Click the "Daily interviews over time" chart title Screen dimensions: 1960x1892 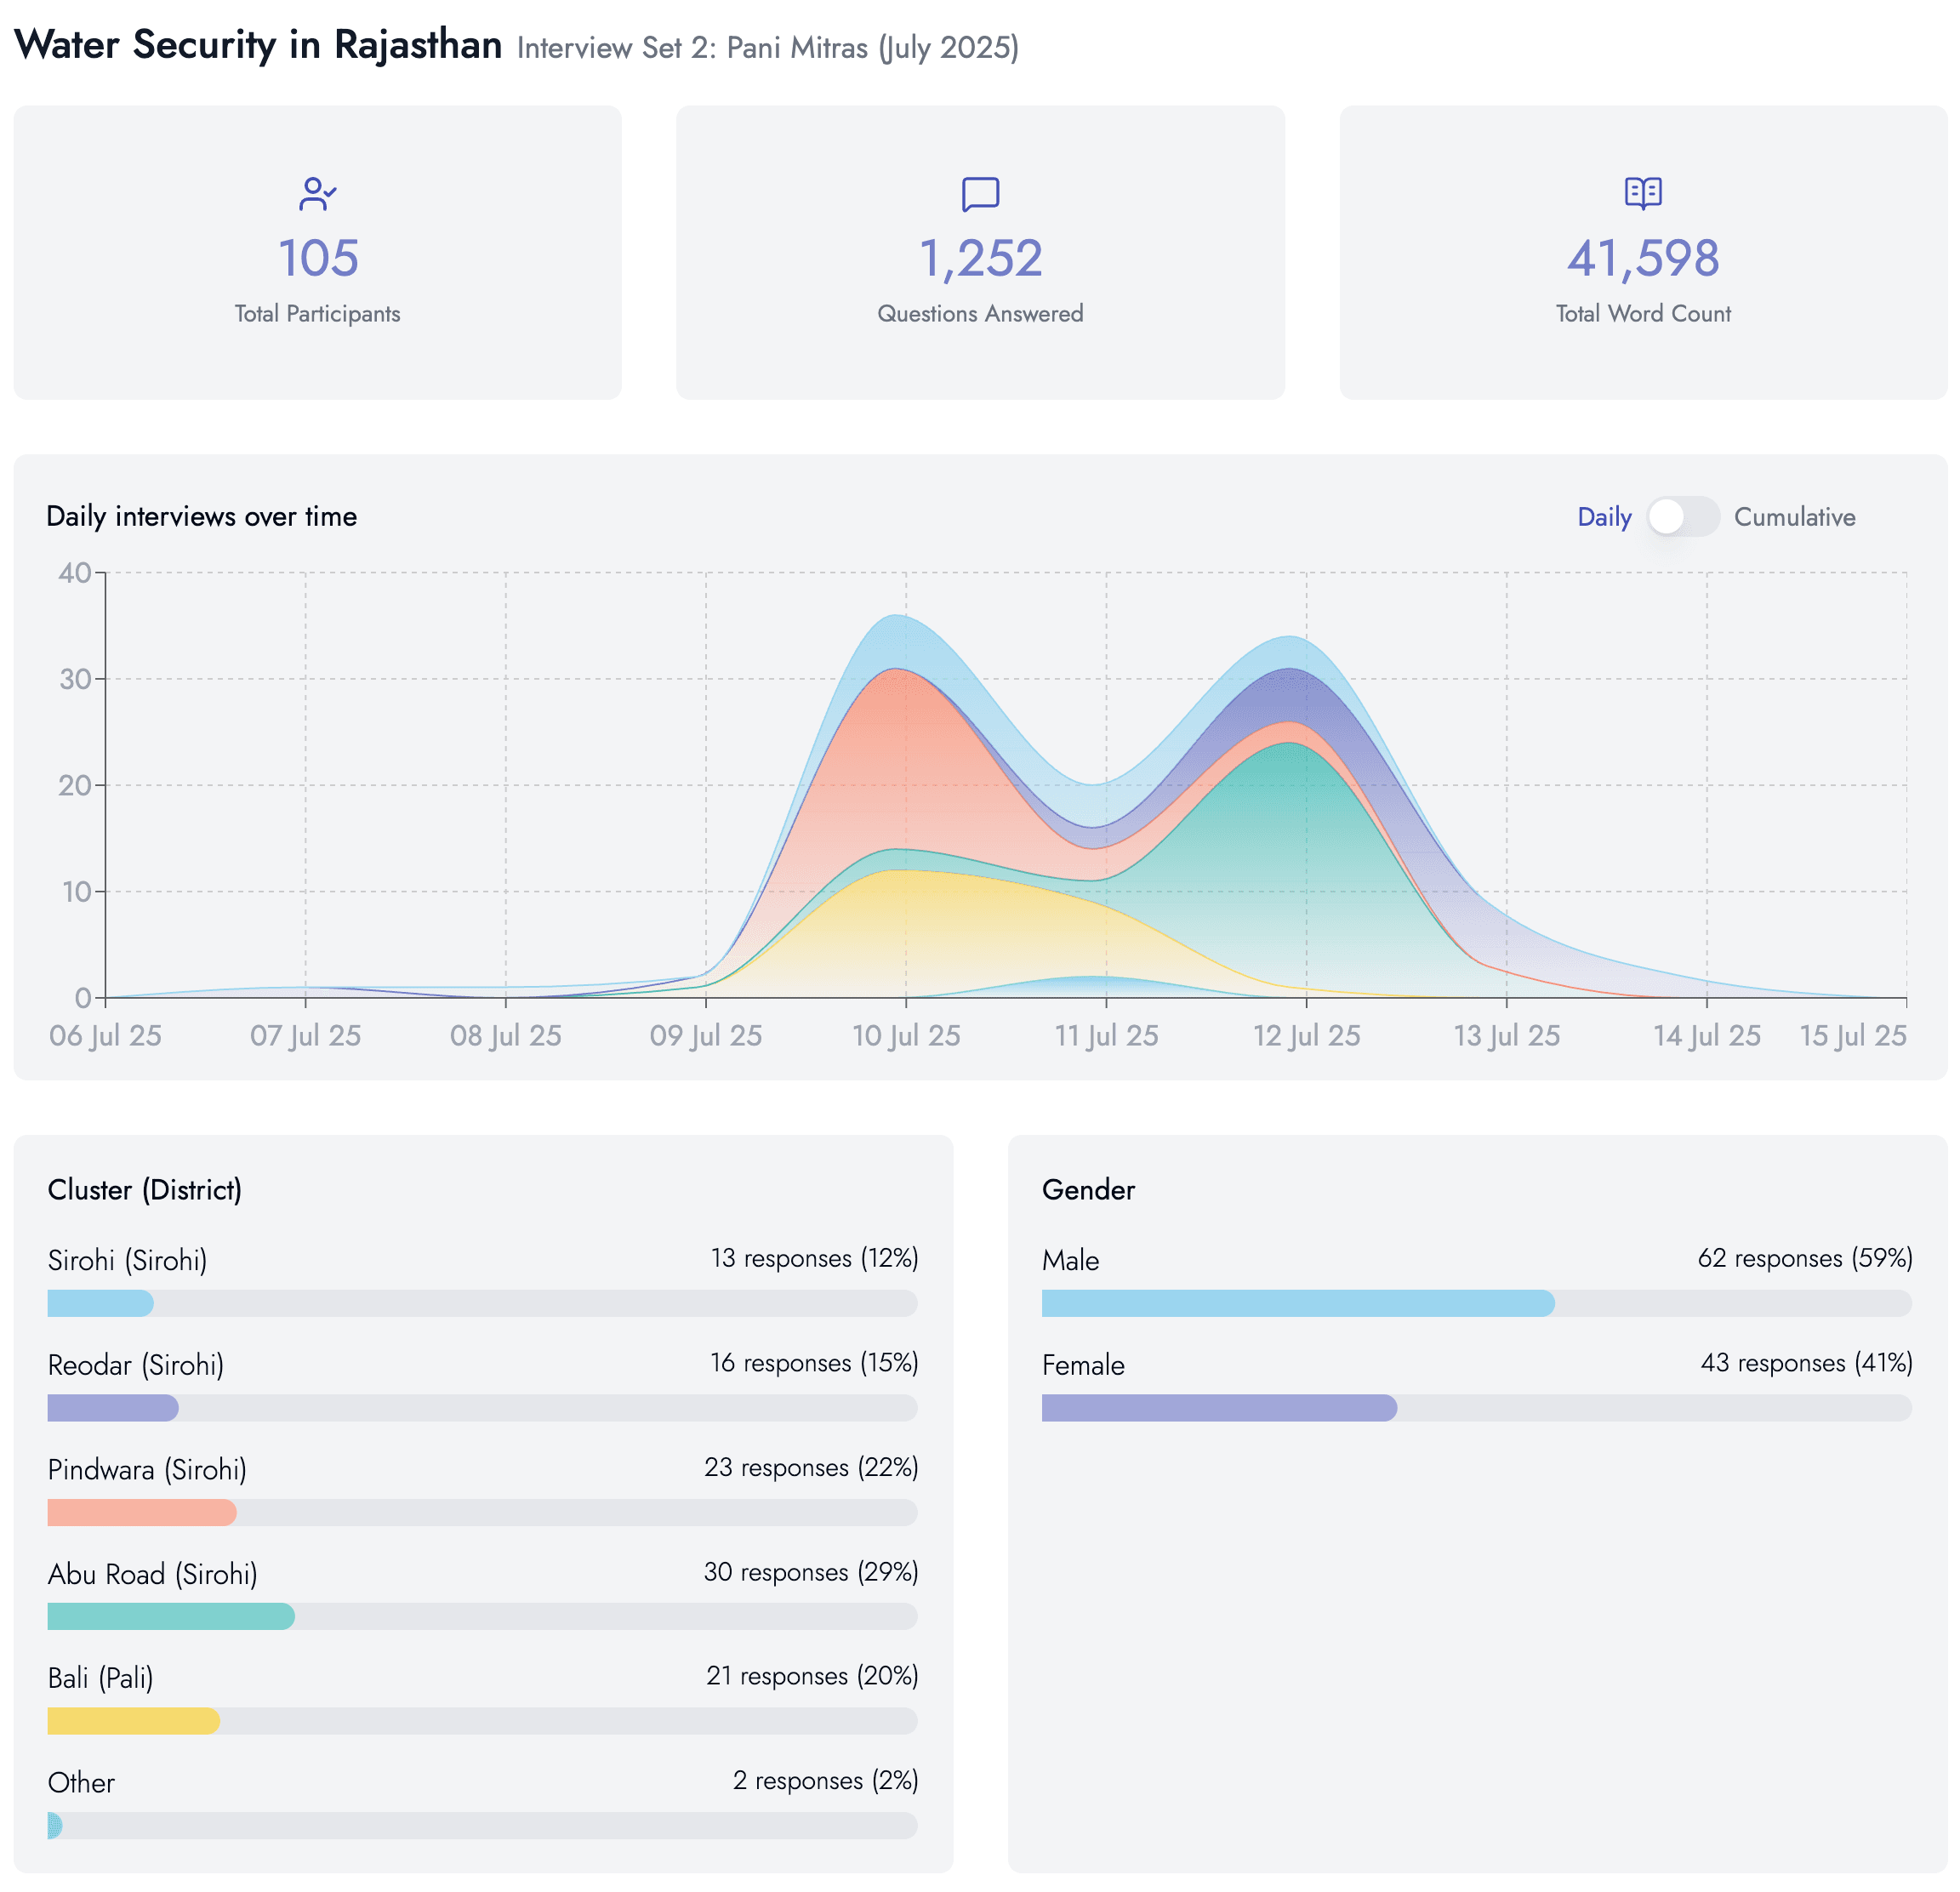(201, 516)
